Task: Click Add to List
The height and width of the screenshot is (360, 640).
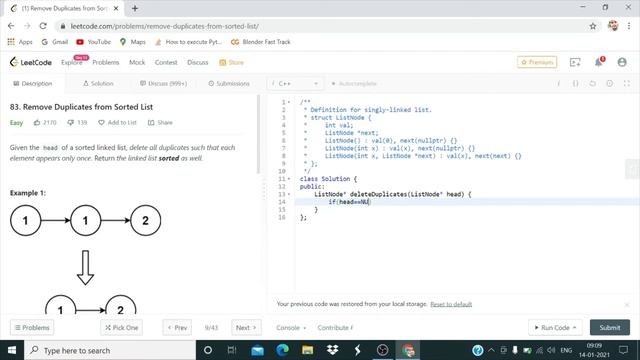Action: (117, 122)
